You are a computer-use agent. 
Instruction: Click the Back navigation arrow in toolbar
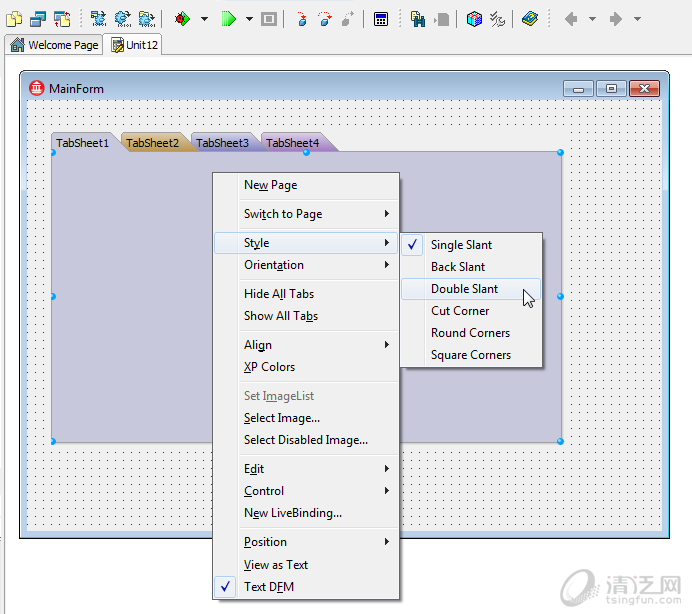571,19
